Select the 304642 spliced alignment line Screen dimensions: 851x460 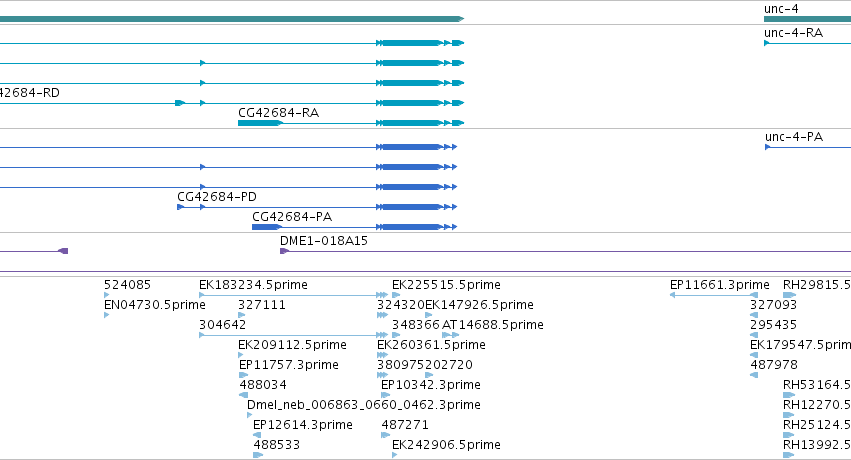point(293,335)
